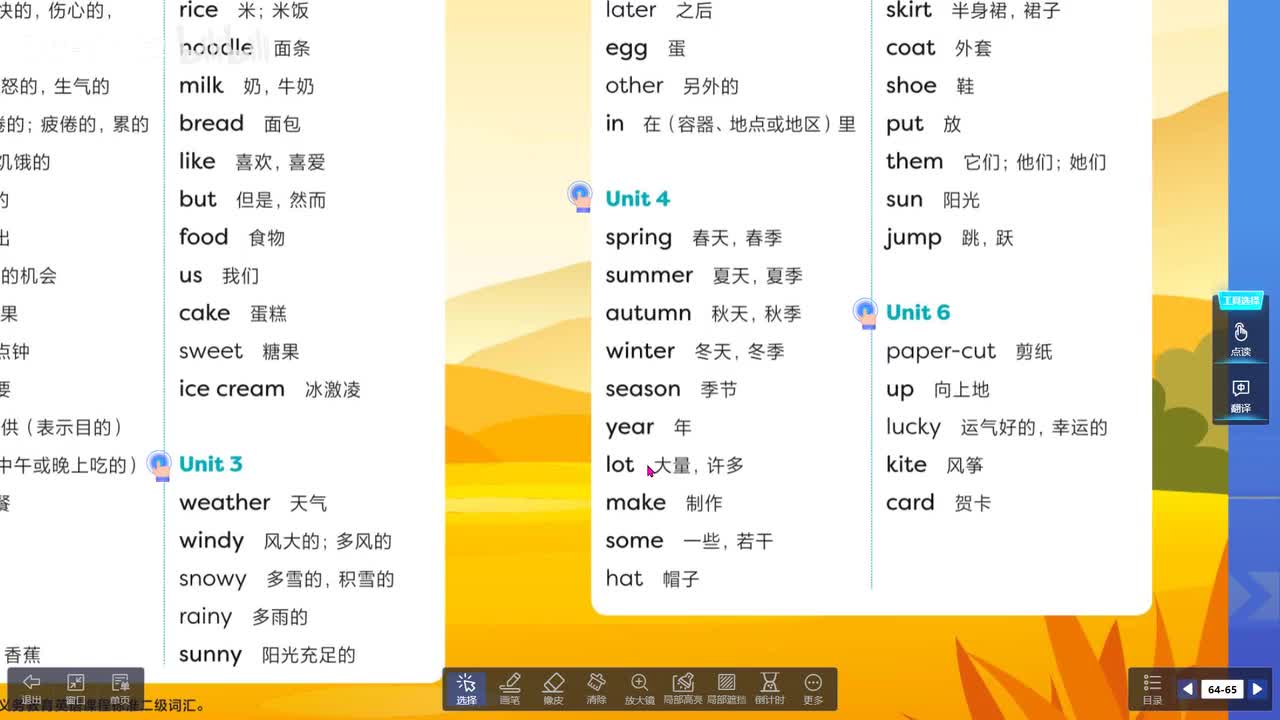Switch to 窗口 window mode
Image resolution: width=1280 pixels, height=720 pixels.
pyautogui.click(x=75, y=688)
